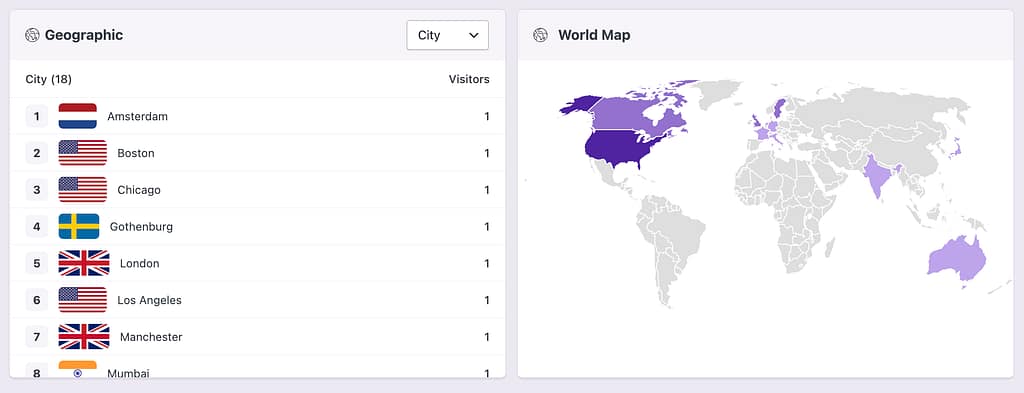
Task: Select the Chicago city name
Action: [138, 190]
